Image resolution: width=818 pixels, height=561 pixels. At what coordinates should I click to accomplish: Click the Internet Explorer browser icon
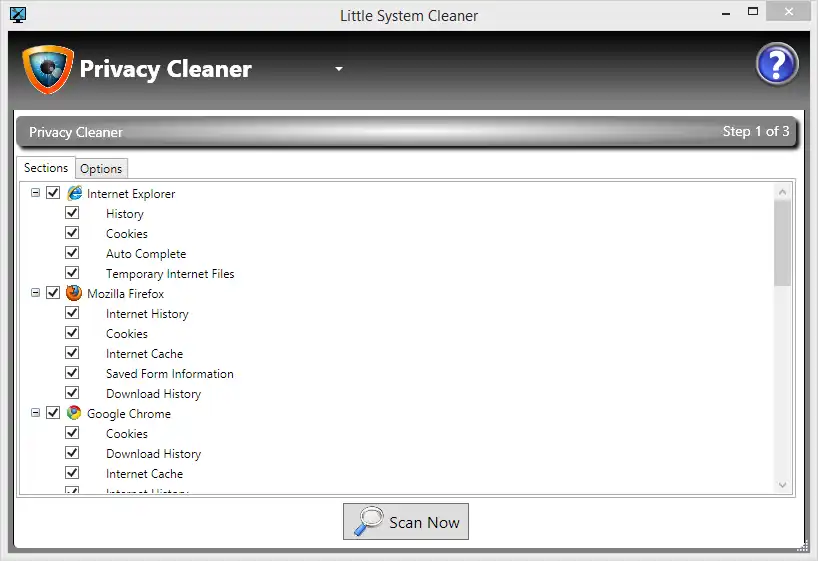click(74, 193)
